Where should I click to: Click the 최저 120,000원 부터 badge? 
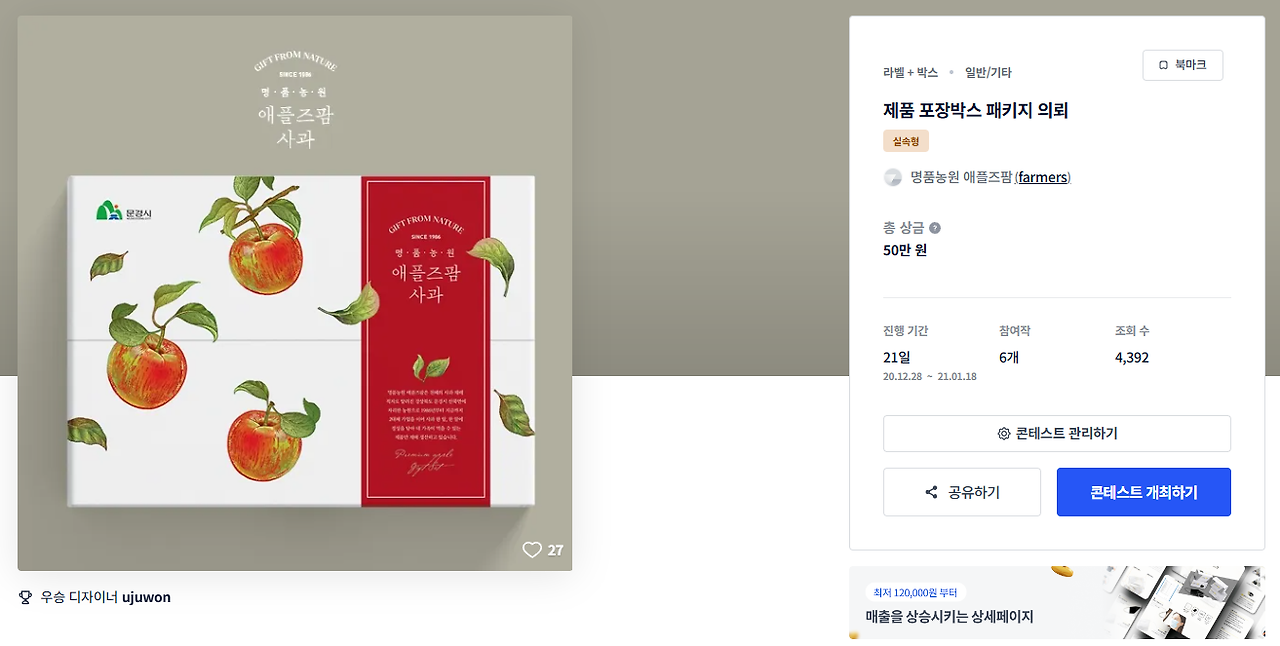pos(916,592)
